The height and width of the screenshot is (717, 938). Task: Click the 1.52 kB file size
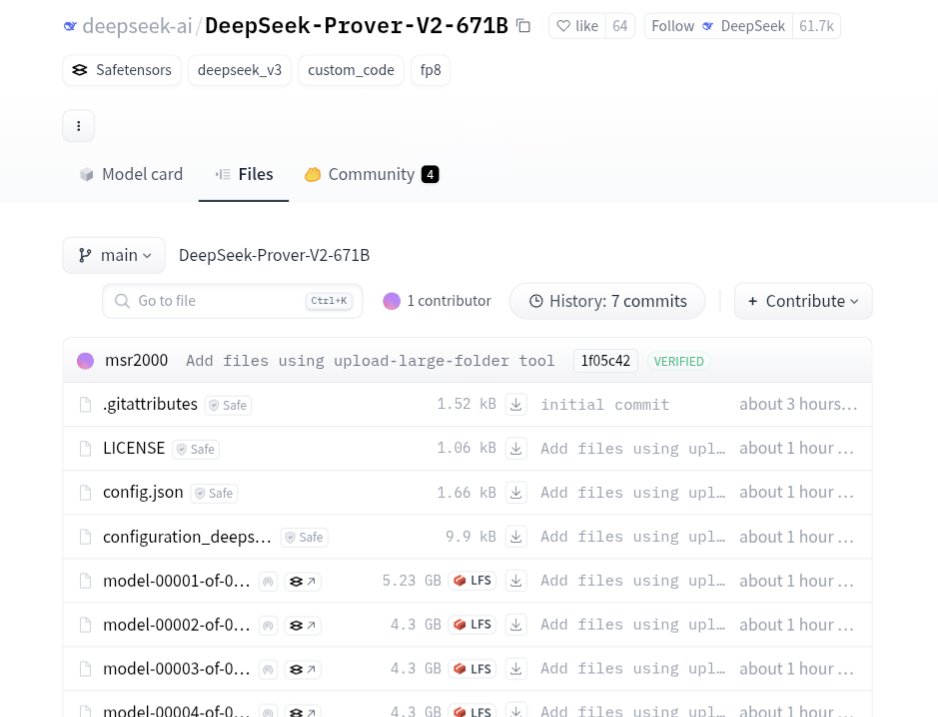tap(467, 404)
